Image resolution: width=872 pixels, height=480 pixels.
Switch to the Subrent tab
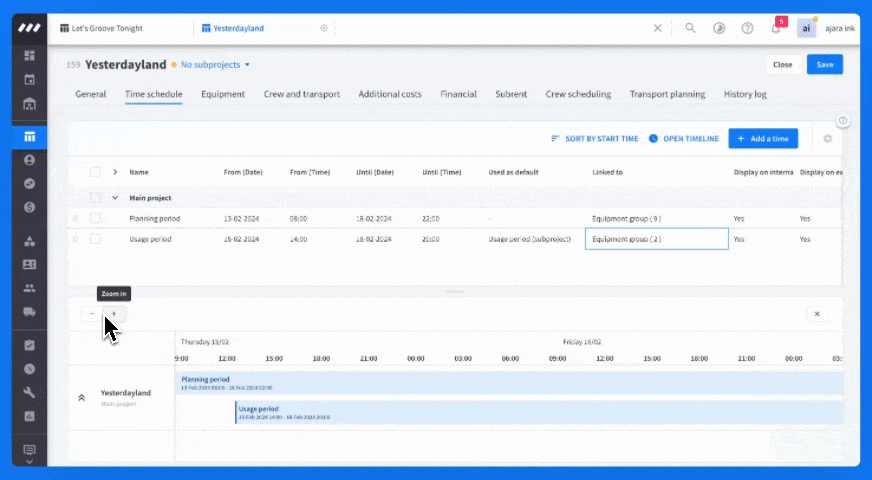point(511,94)
